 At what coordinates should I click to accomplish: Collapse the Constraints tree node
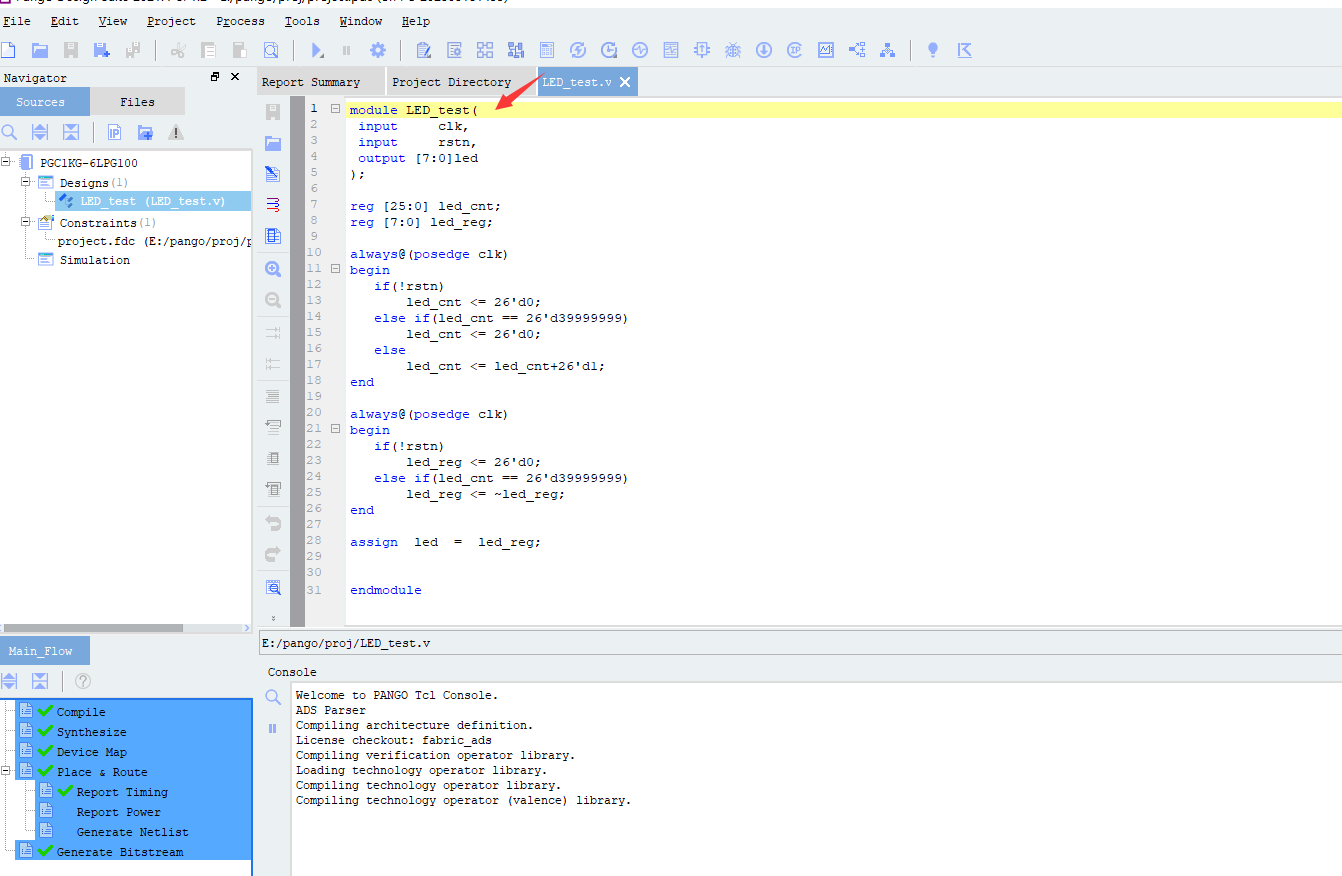[26, 221]
